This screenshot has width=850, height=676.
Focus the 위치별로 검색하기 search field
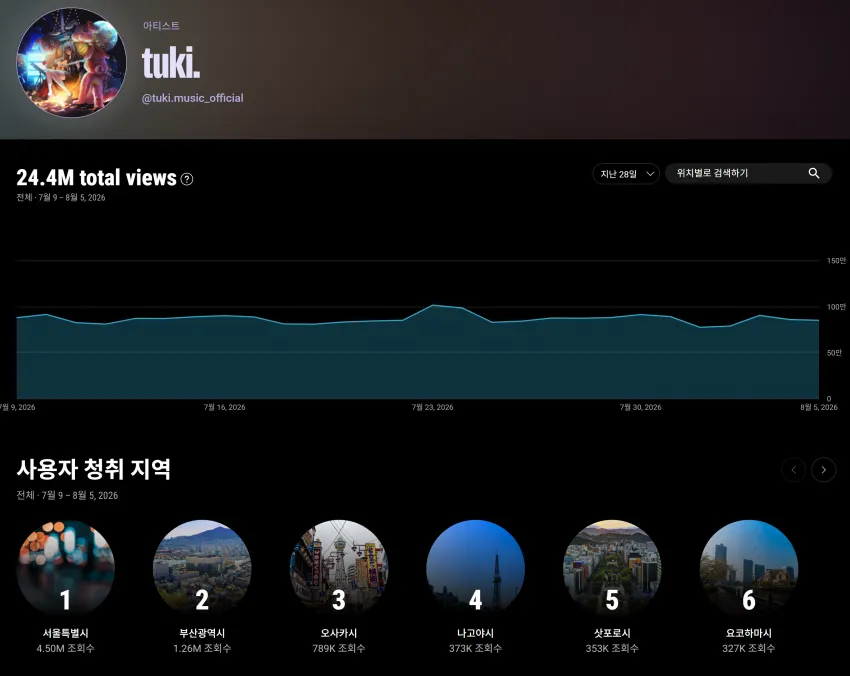[748, 173]
